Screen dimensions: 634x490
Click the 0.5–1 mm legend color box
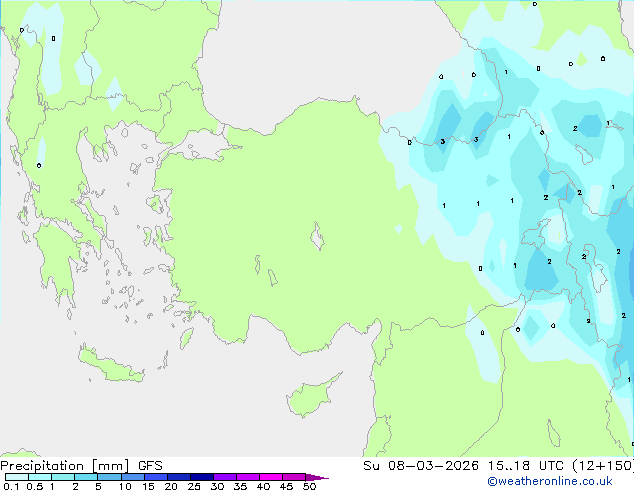(x=40, y=477)
